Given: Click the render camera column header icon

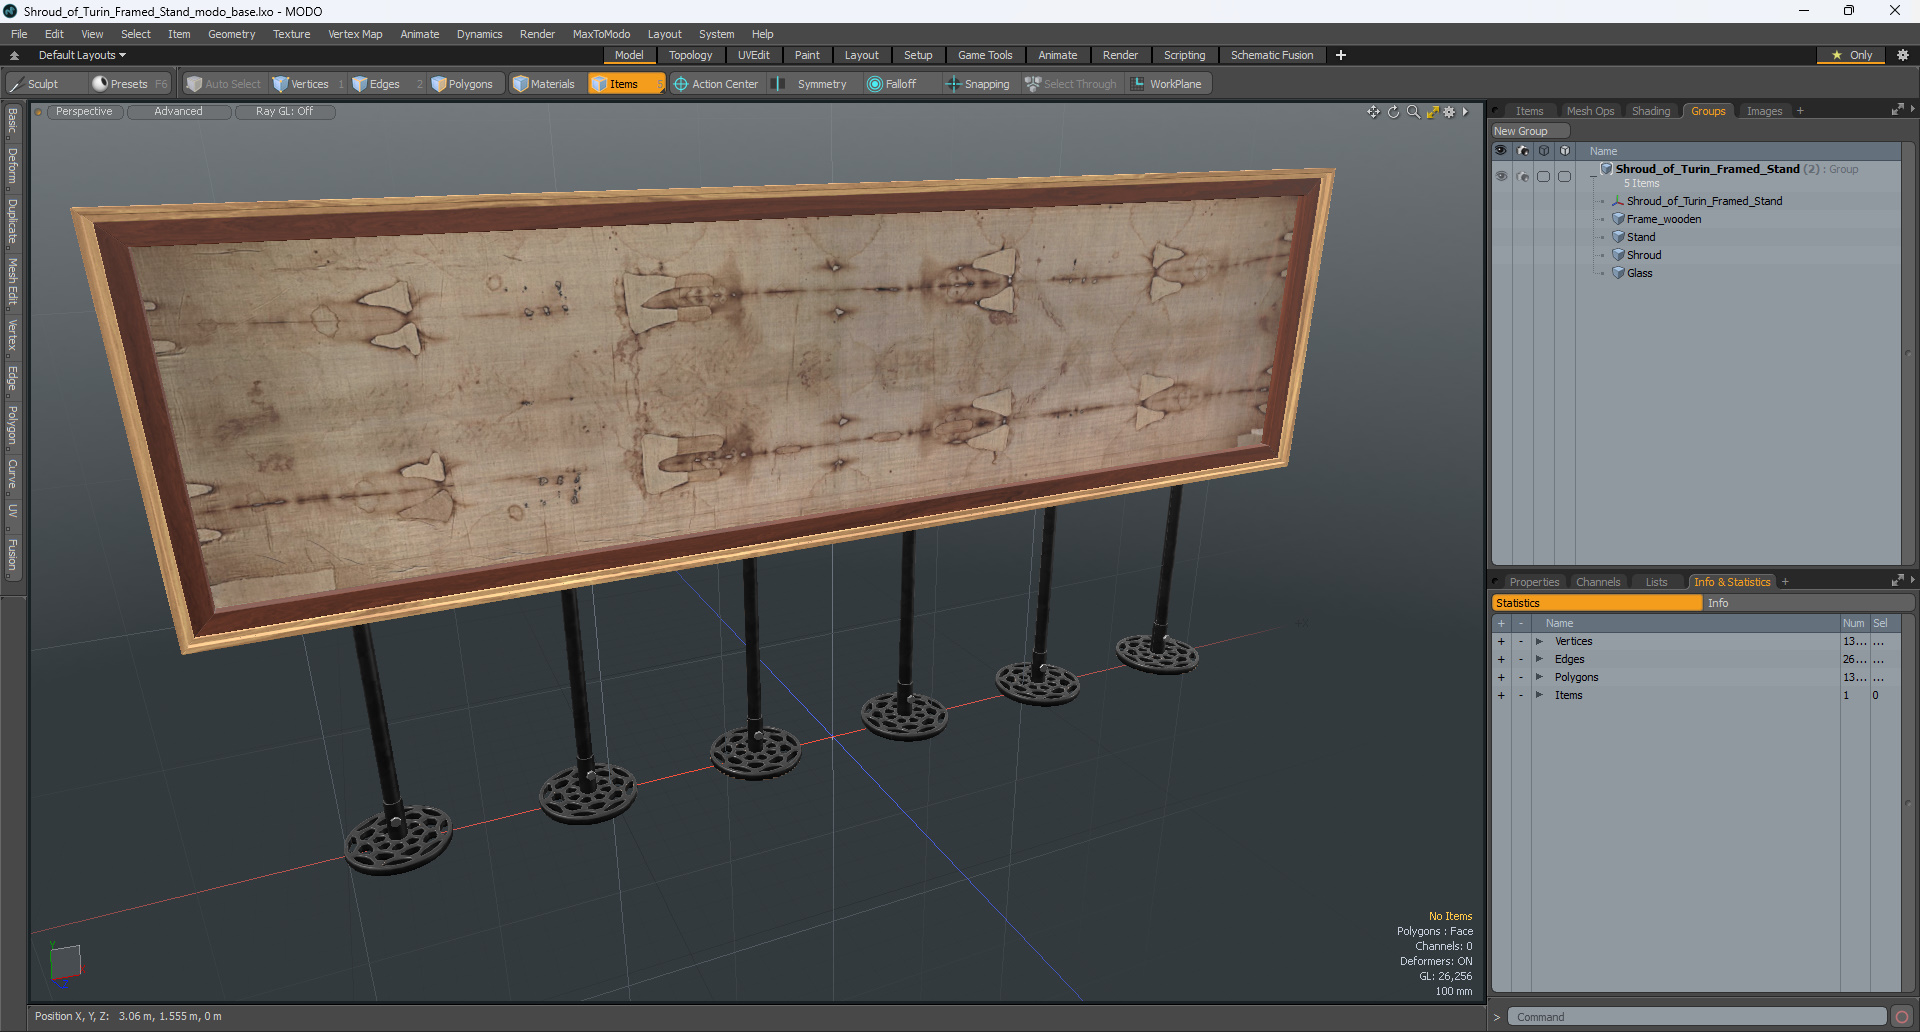Looking at the screenshot, I should 1522,151.
